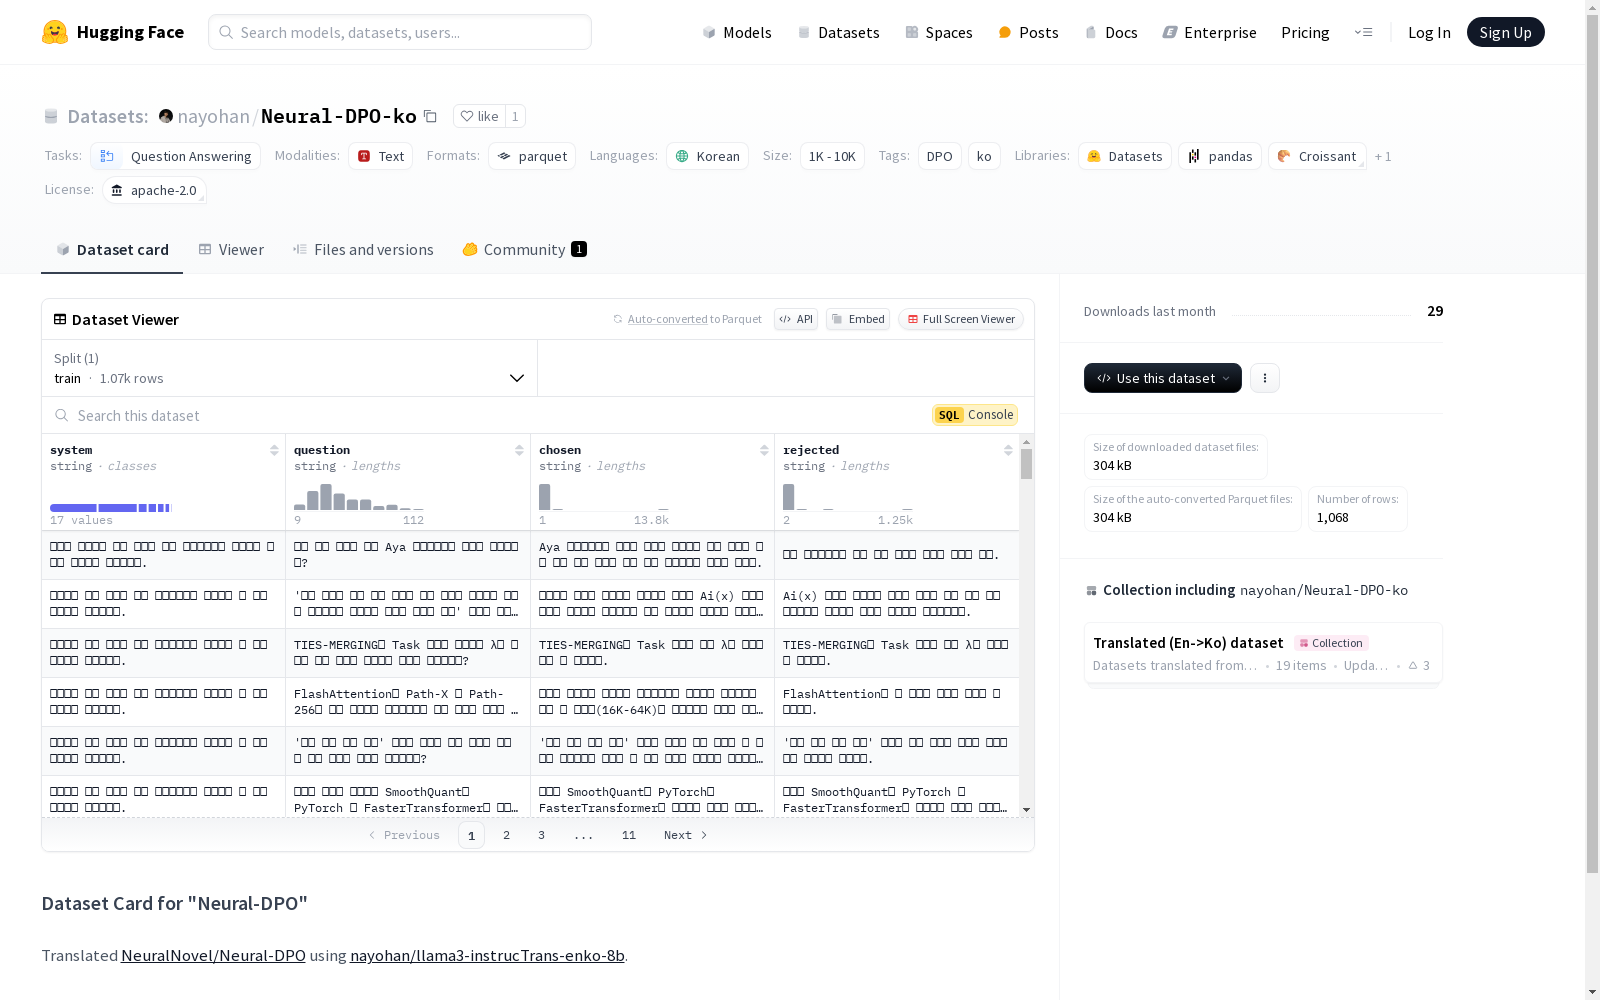Click the sort icon on rejected column
Screen dimensions: 1600x1000
[x=1008, y=450]
